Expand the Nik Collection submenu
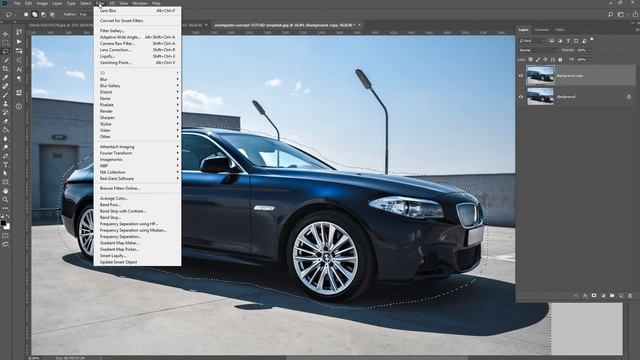The height and width of the screenshot is (360, 640). tap(138, 172)
